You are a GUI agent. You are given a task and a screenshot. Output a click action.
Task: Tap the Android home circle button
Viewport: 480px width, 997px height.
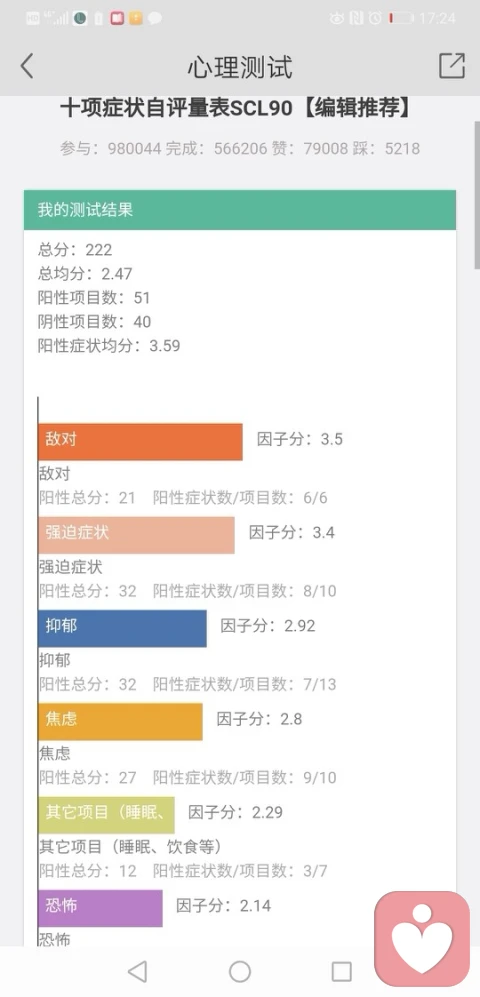coord(240,972)
